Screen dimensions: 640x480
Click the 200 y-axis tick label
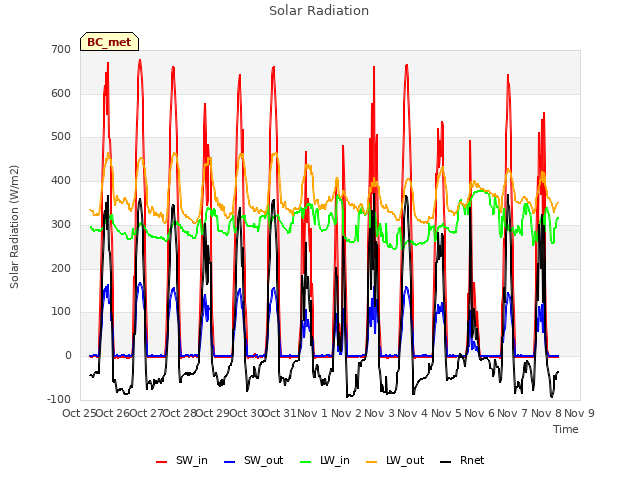tap(61, 268)
